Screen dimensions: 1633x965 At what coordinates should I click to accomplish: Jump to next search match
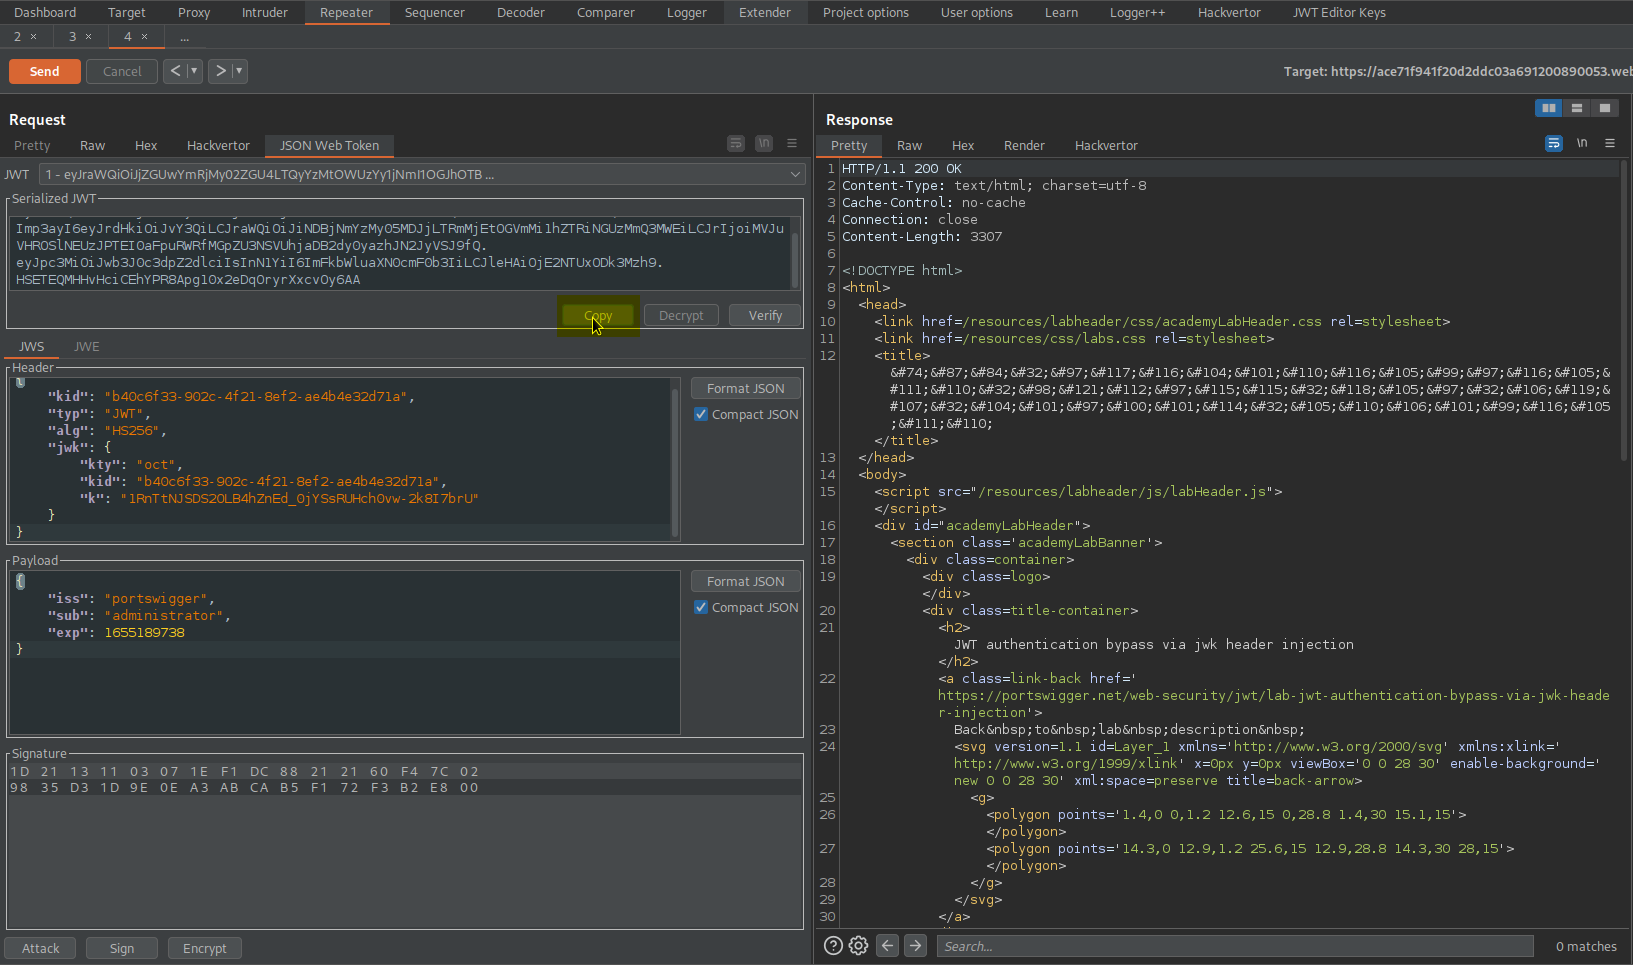(x=915, y=946)
